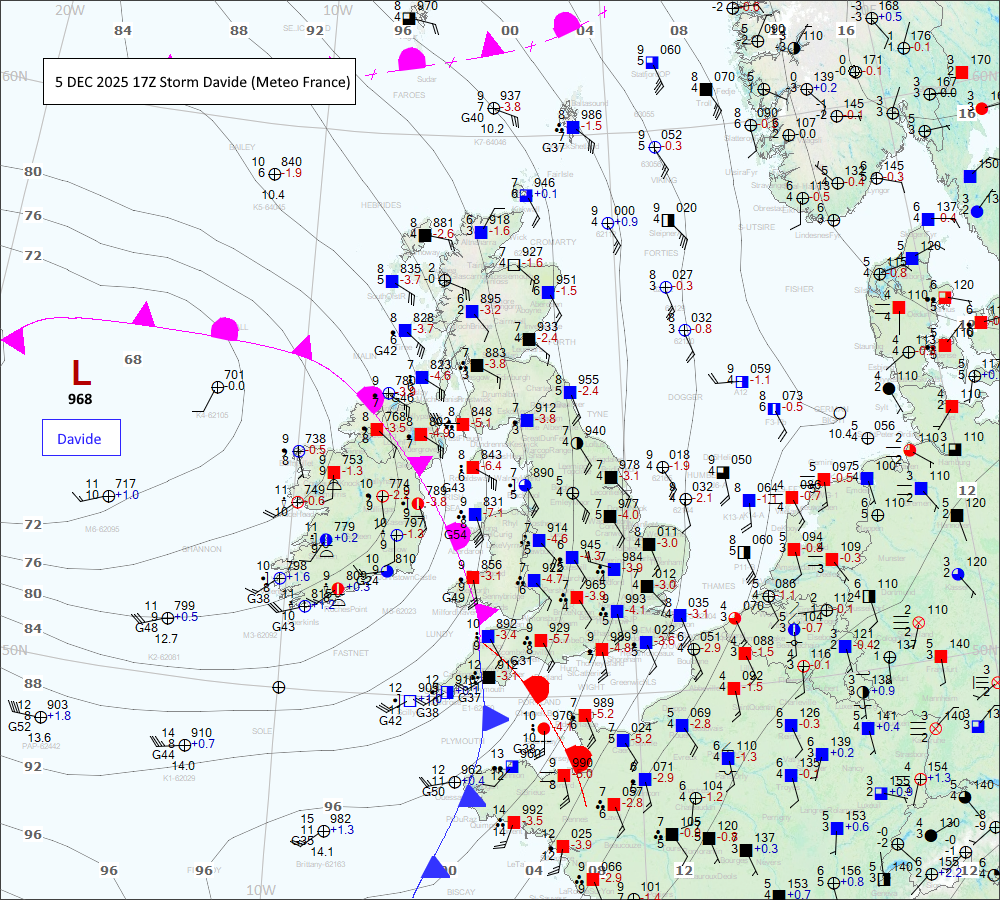Select the station circle labeled 799

coord(168,617)
